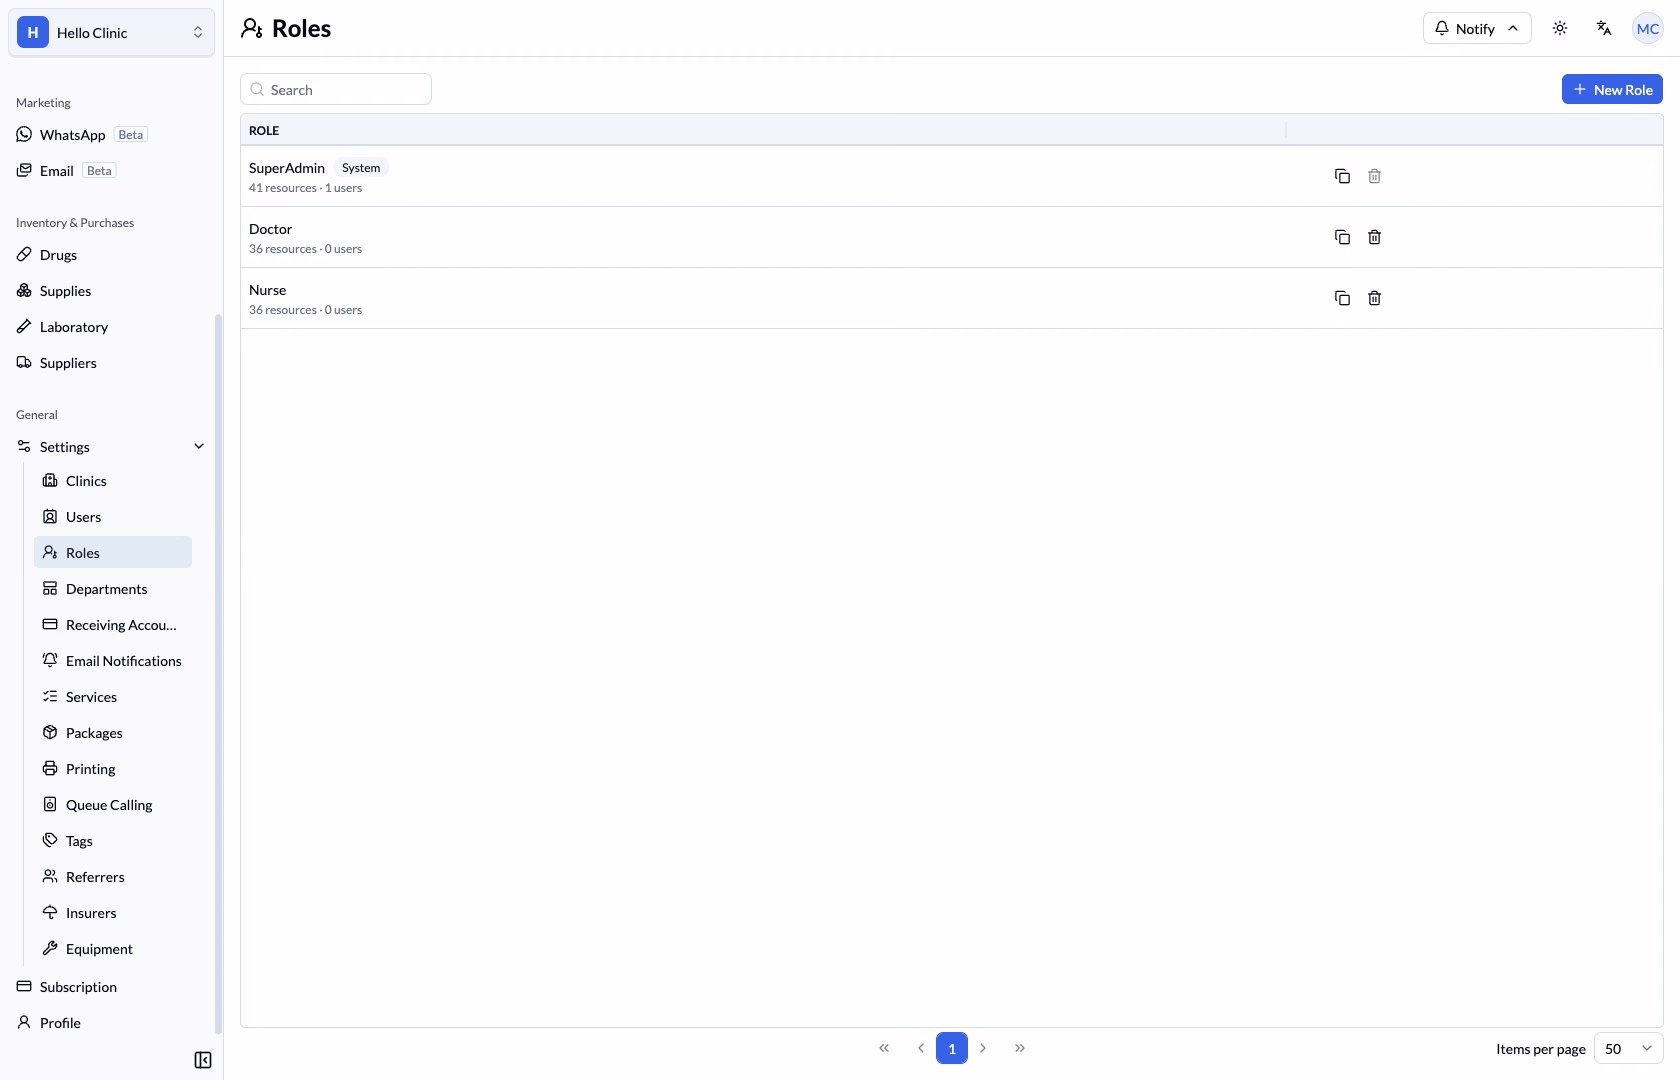
Task: Click the Packages box icon
Action: pos(50,732)
